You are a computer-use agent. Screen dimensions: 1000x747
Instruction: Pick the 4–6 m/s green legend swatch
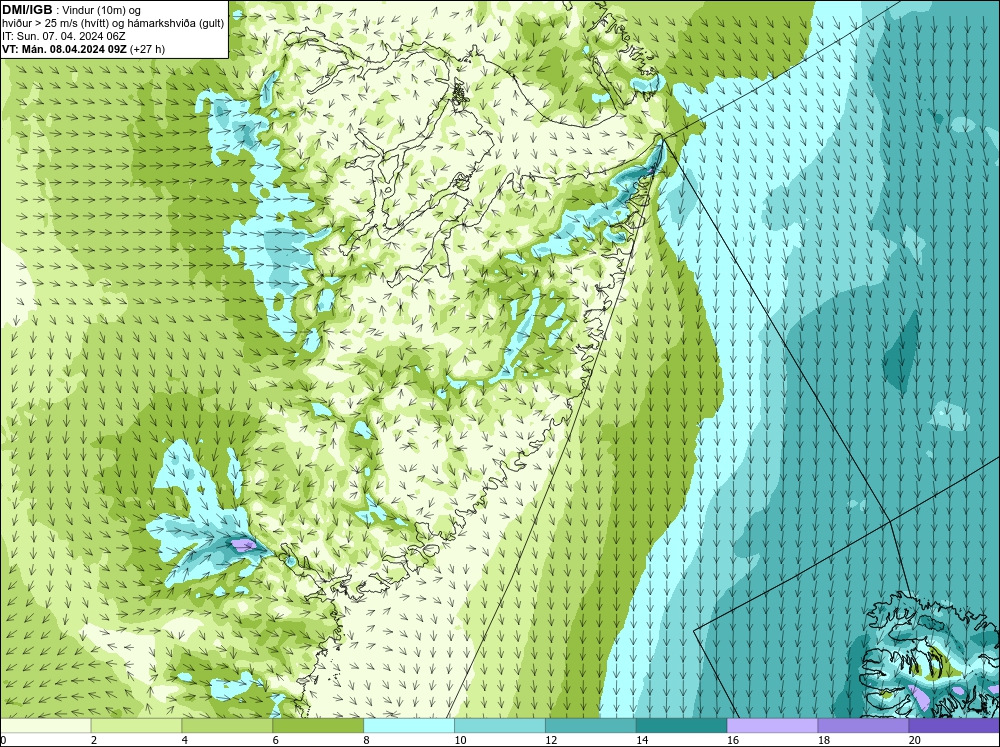point(227,726)
